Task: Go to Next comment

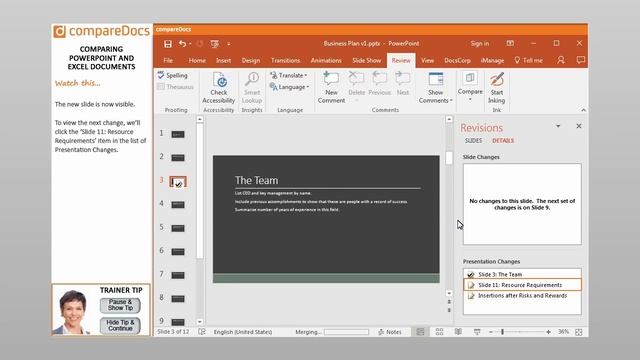Action: [403, 84]
